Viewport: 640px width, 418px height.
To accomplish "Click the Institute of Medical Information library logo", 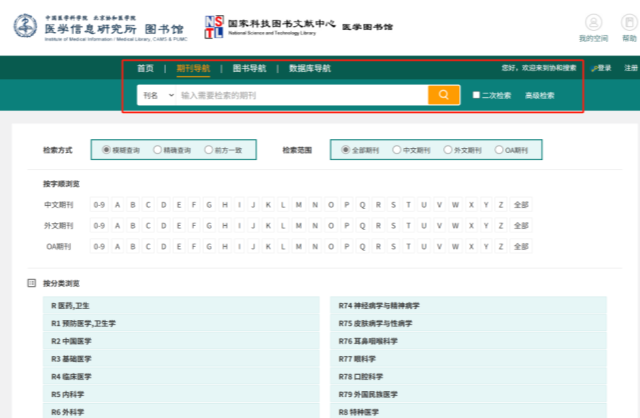I will pos(80,24).
